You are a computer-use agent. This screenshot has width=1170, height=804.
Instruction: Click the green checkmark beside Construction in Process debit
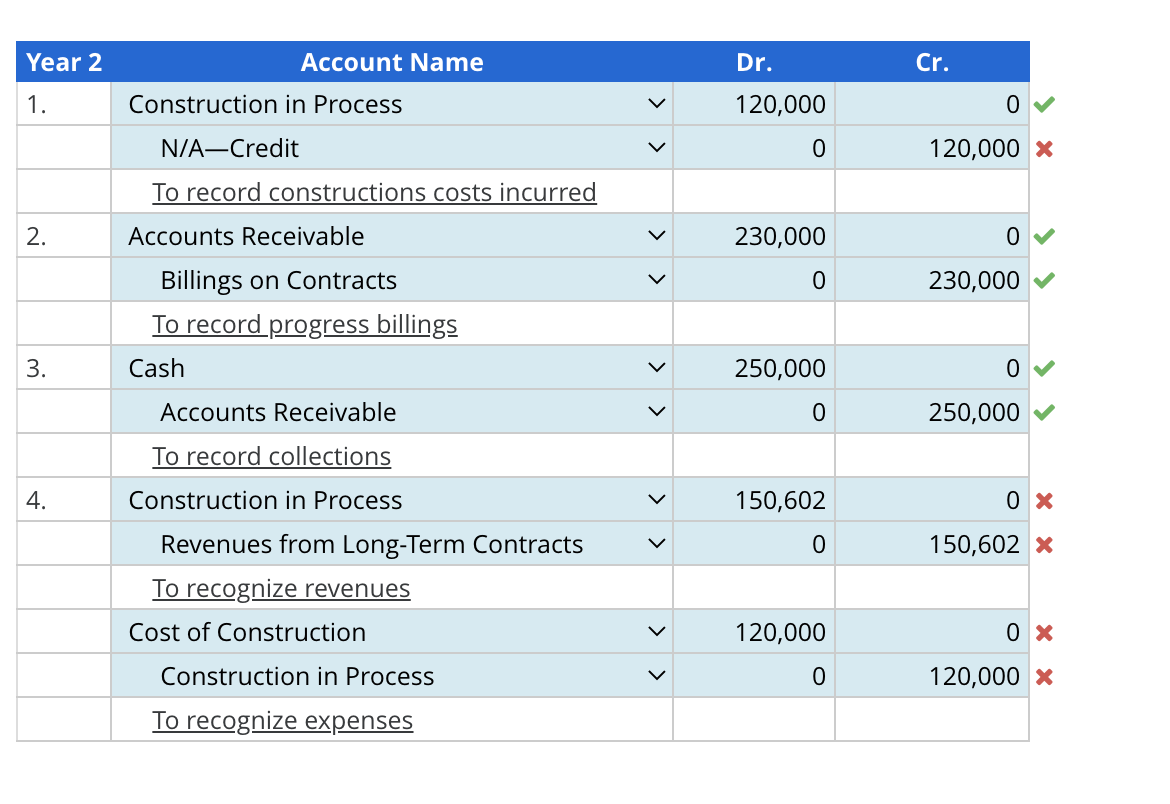[x=1043, y=103]
